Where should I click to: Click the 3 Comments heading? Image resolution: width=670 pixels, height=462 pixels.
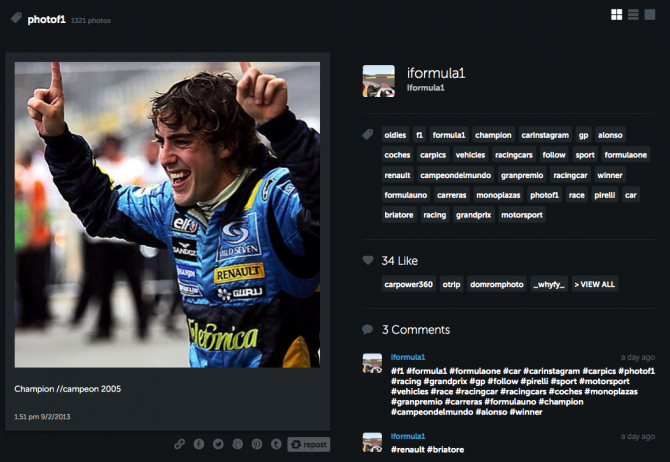click(x=416, y=330)
